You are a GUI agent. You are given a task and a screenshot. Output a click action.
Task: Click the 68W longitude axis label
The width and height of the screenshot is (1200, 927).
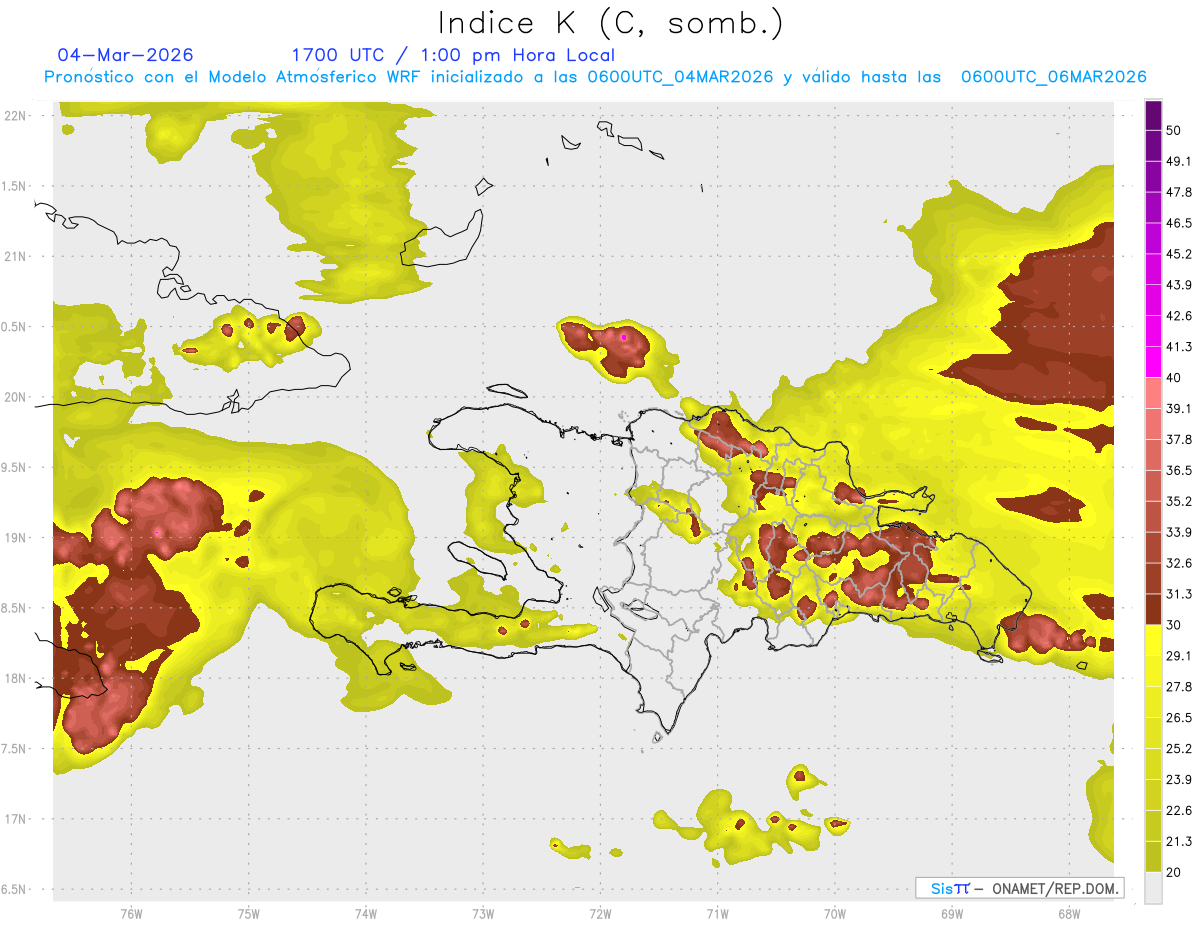coord(1068,913)
